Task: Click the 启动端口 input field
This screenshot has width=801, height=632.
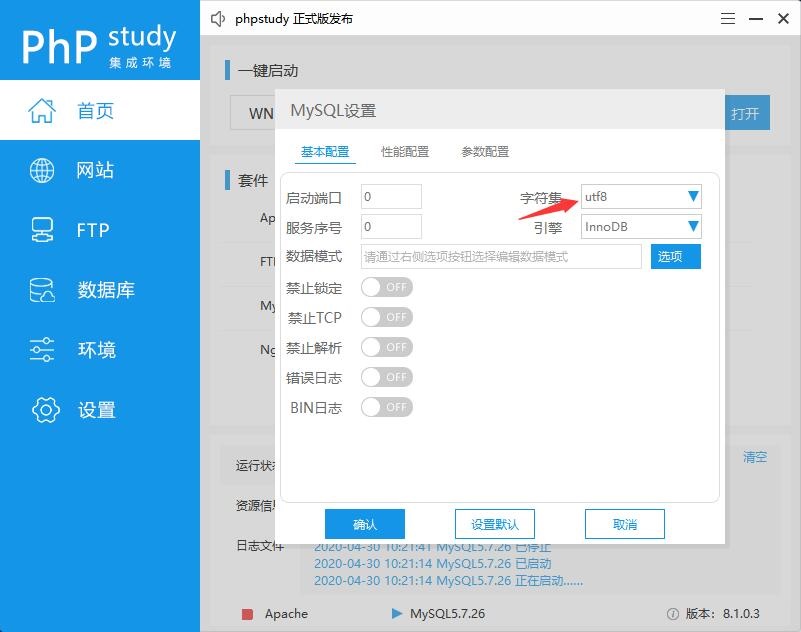Action: (391, 197)
